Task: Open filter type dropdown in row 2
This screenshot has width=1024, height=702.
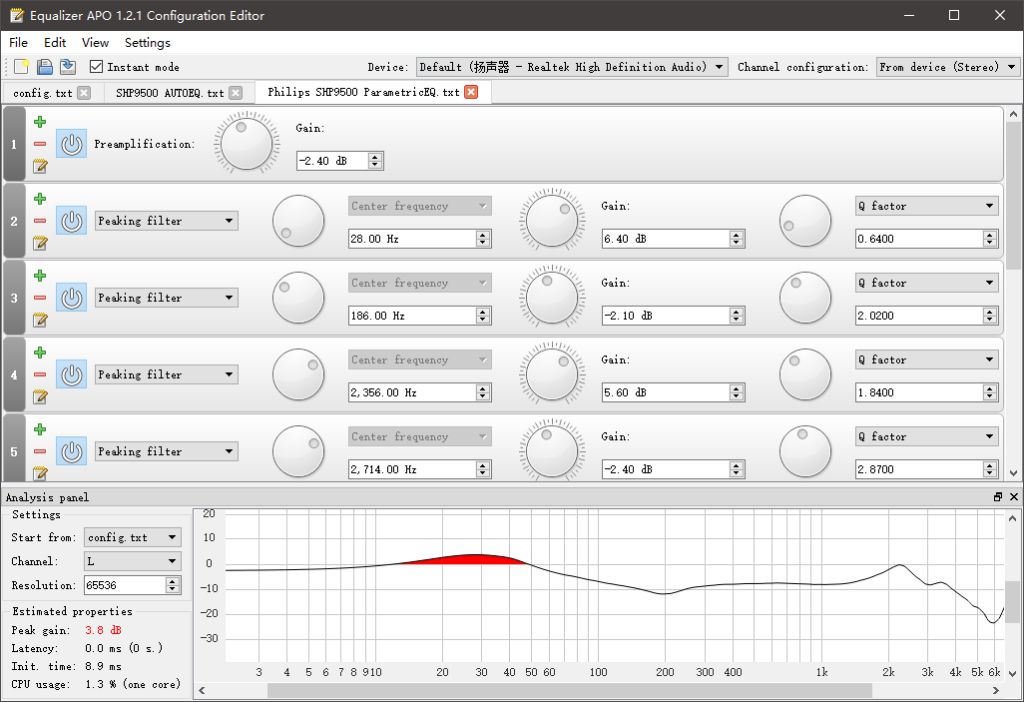Action: (166, 221)
